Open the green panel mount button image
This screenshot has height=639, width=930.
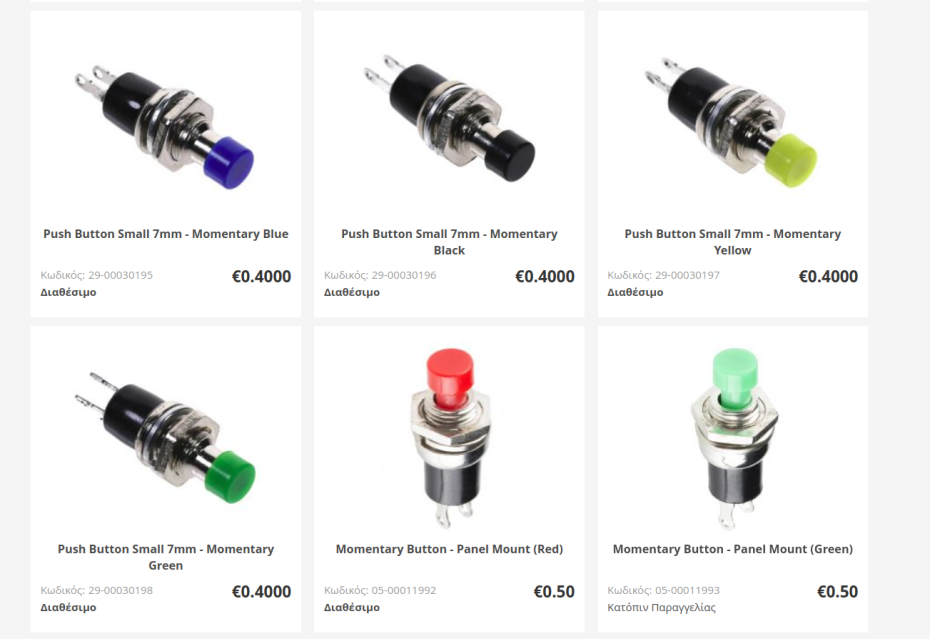pyautogui.click(x=732, y=437)
